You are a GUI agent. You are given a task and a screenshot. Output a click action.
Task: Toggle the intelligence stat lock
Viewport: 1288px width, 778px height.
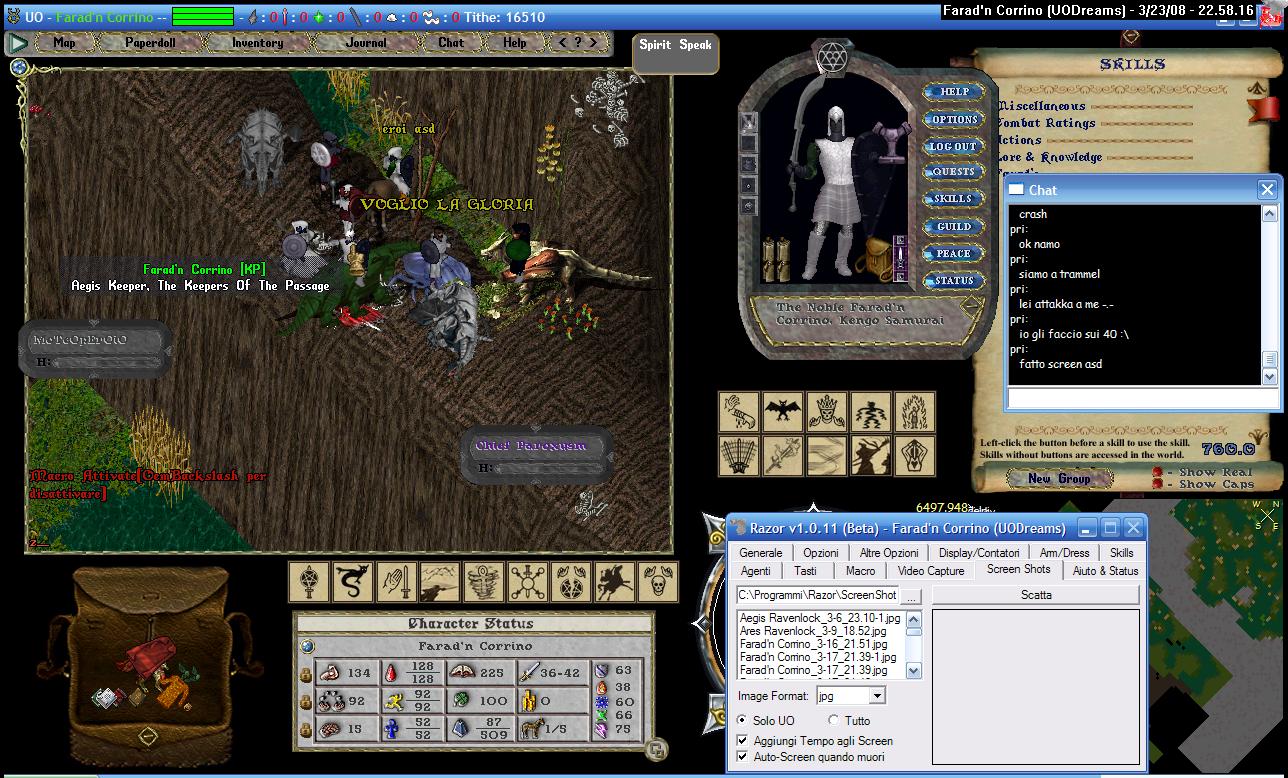point(307,730)
